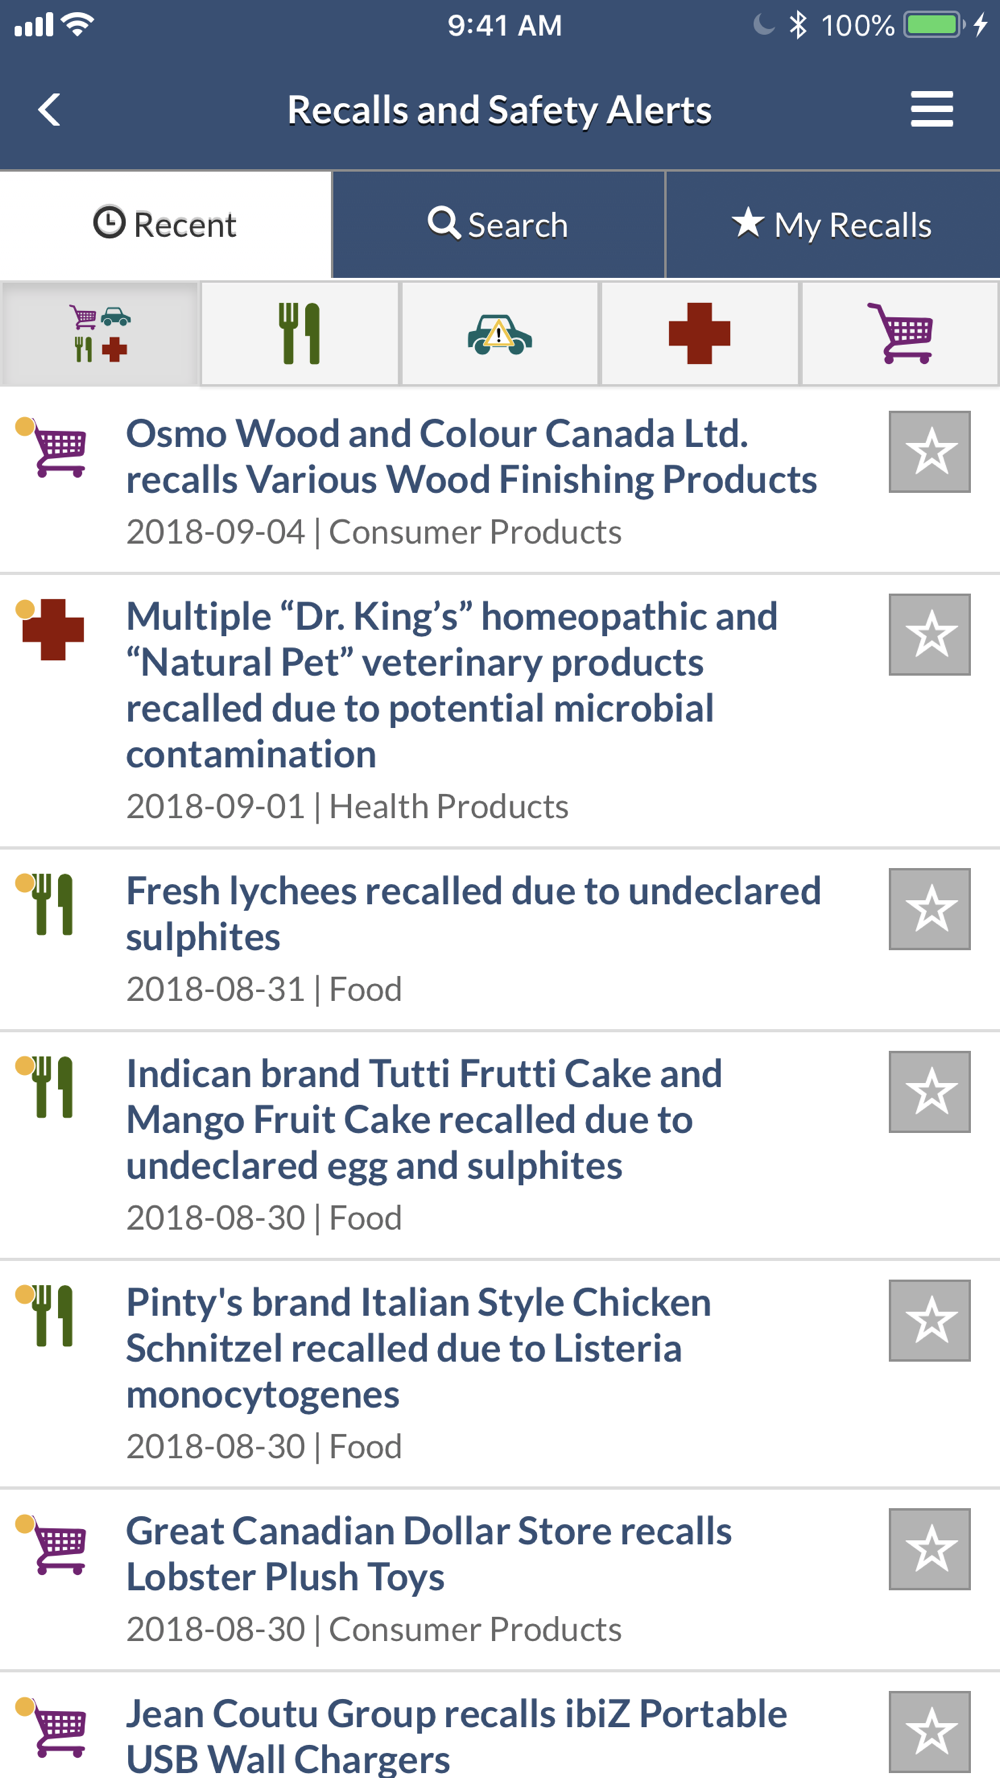The height and width of the screenshot is (1778, 1000).
Task: Select the all categories filter icon
Action: click(x=100, y=333)
